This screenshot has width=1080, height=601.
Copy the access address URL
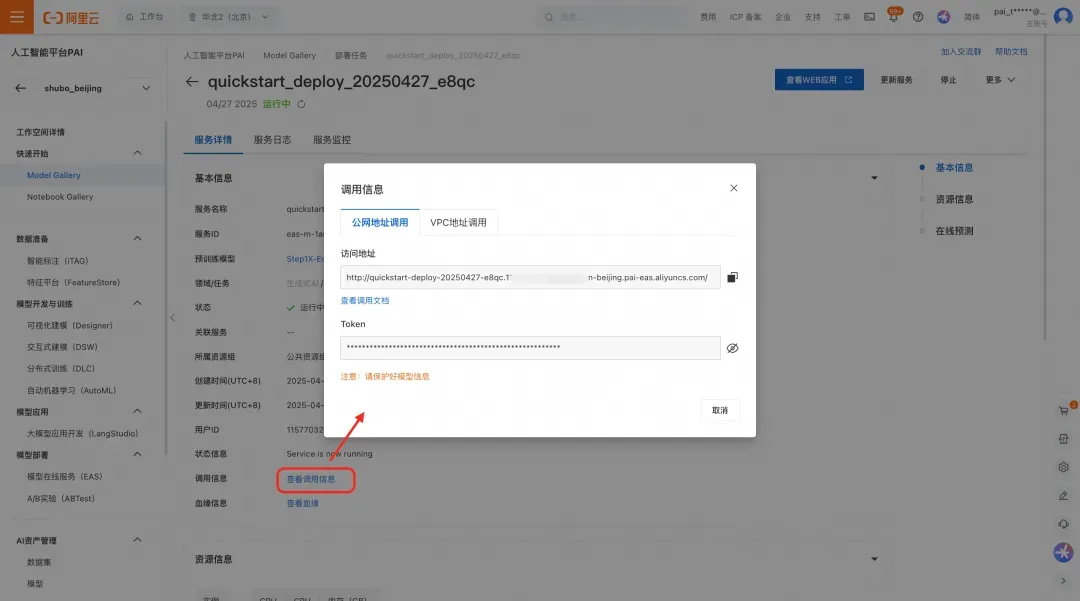[x=732, y=277]
